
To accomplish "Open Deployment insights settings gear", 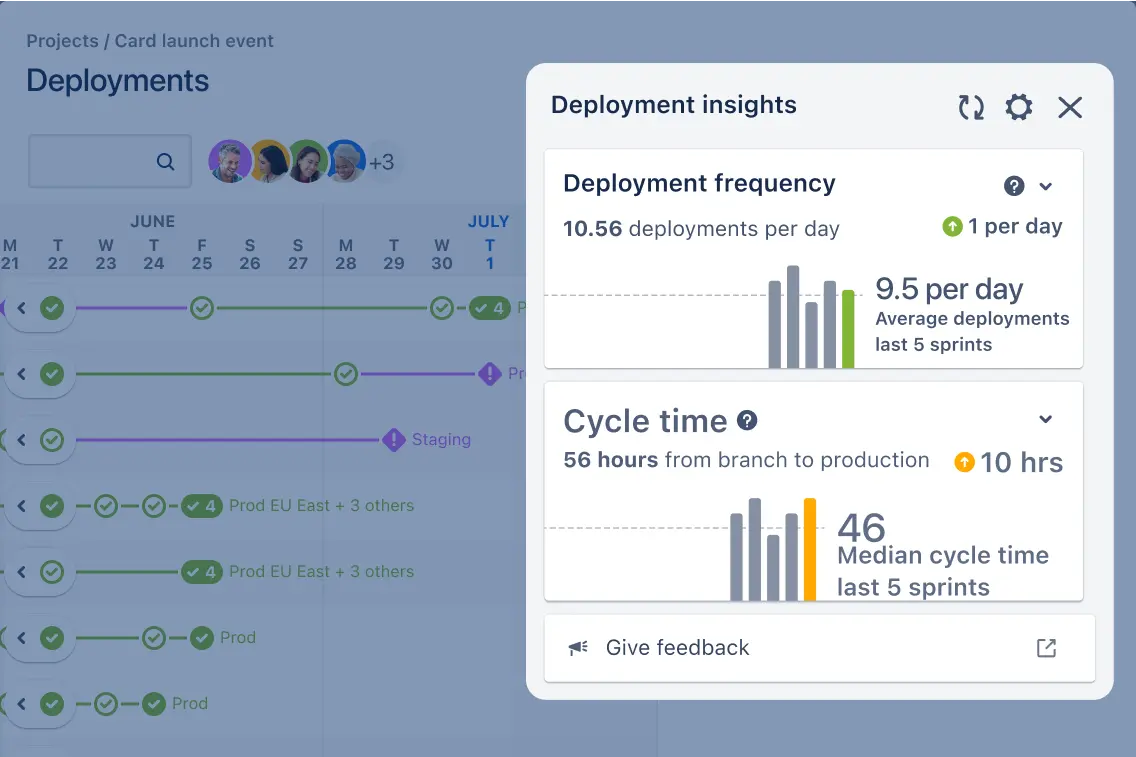I will coord(1018,108).
